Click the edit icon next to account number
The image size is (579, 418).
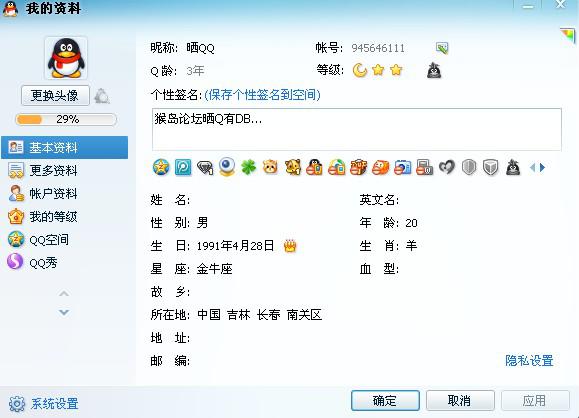[442, 48]
